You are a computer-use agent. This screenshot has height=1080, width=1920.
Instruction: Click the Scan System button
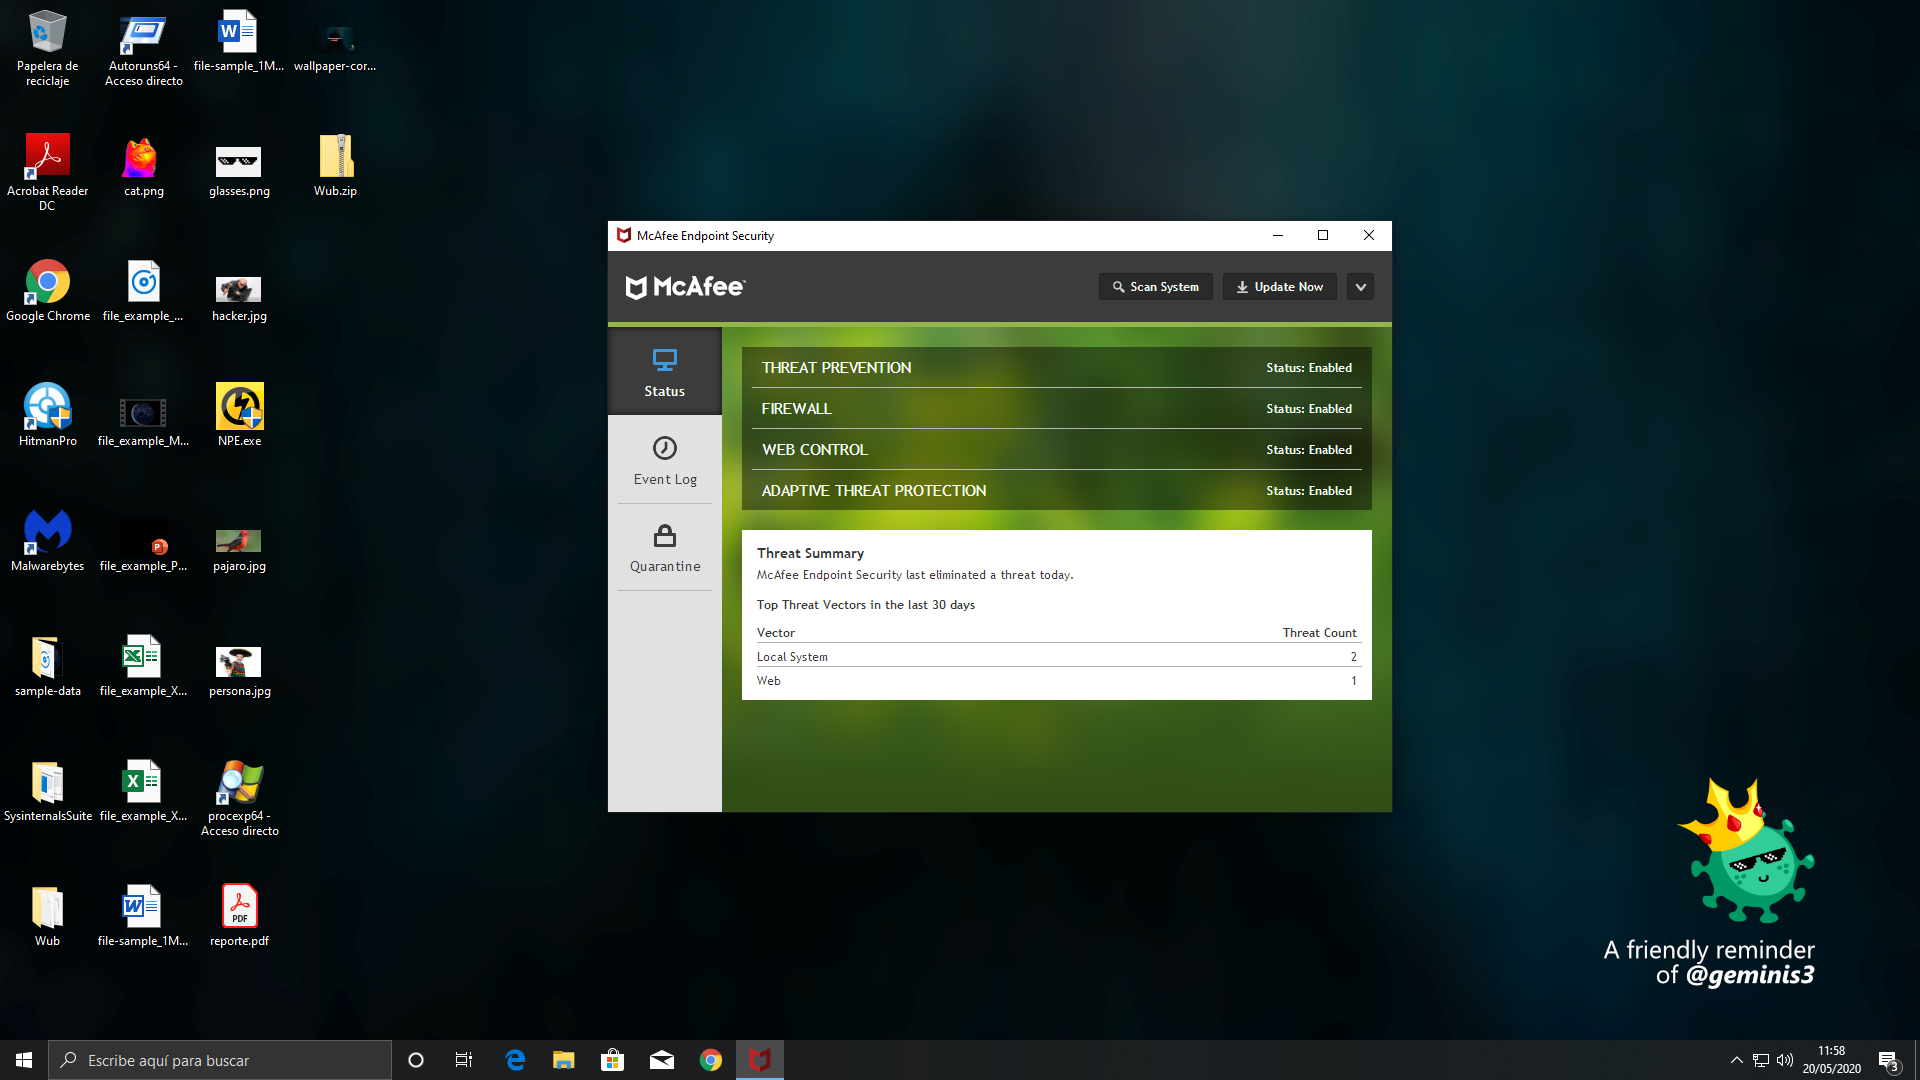pos(1155,287)
